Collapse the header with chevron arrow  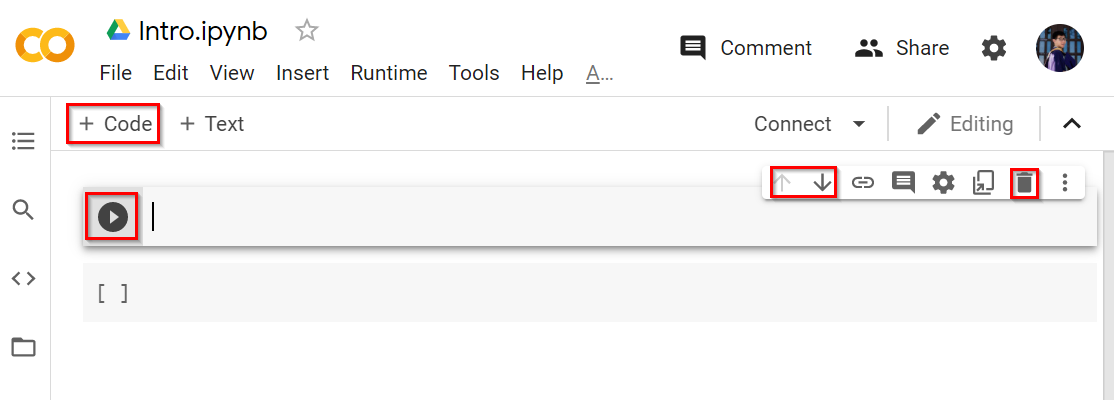pyautogui.click(x=1071, y=124)
